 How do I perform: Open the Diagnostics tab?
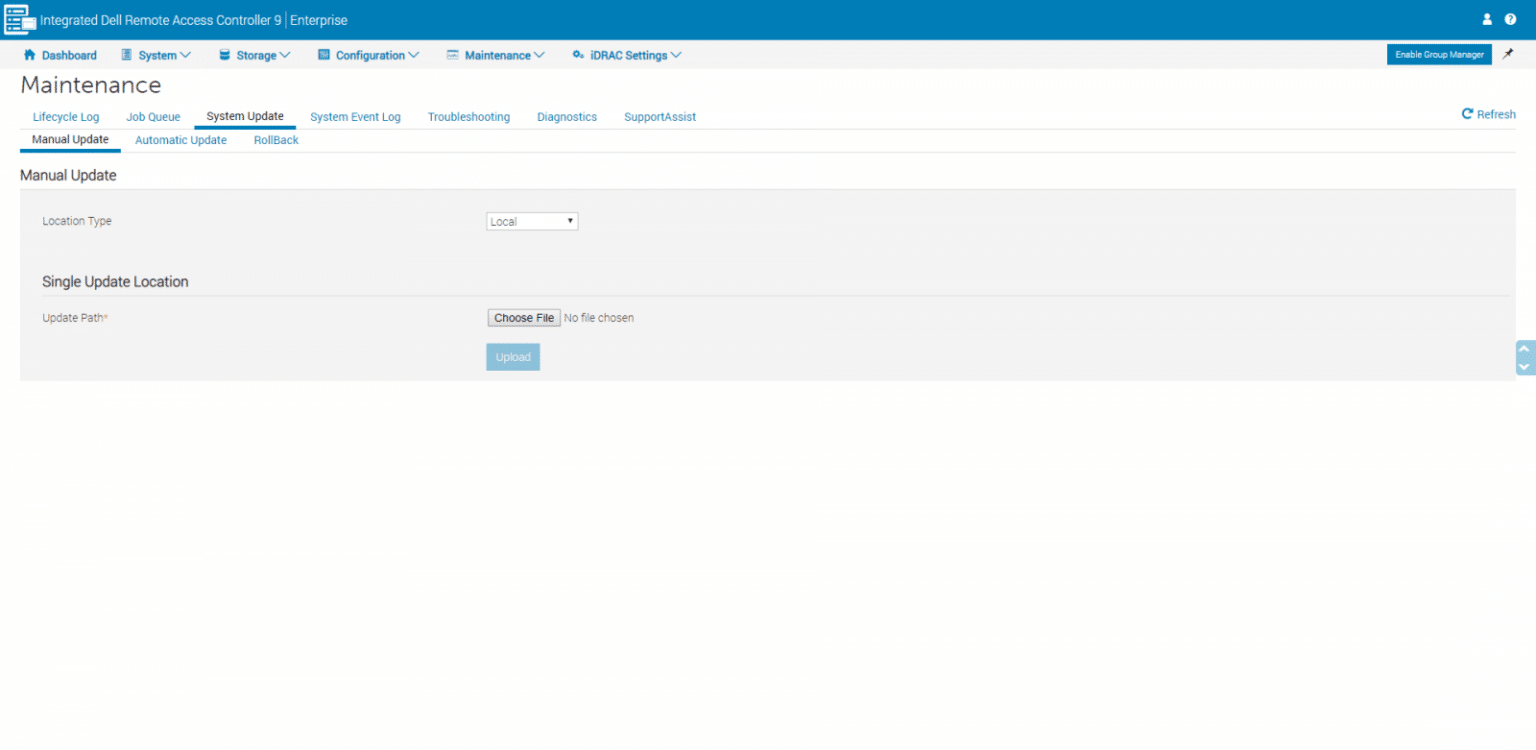567,117
